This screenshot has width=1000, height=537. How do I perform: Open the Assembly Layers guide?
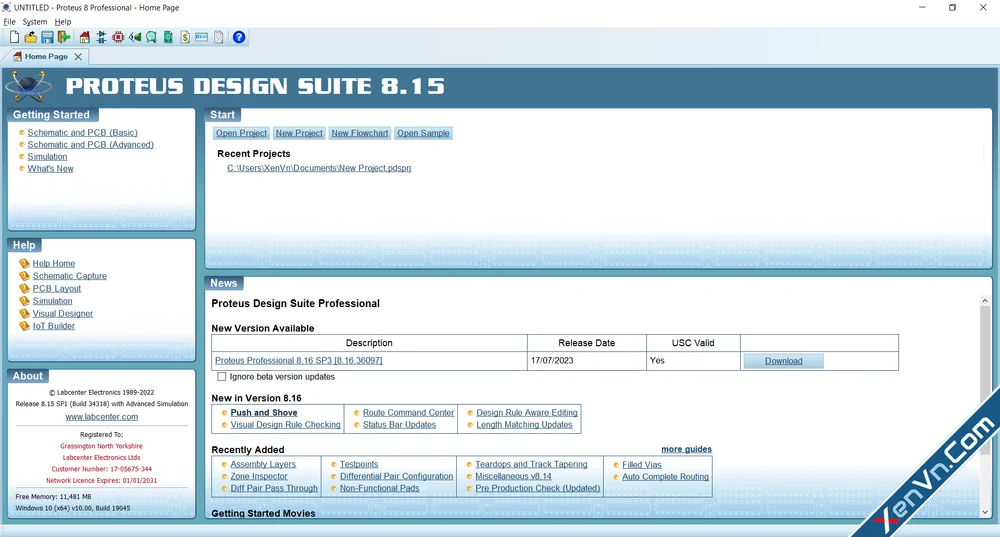263,464
